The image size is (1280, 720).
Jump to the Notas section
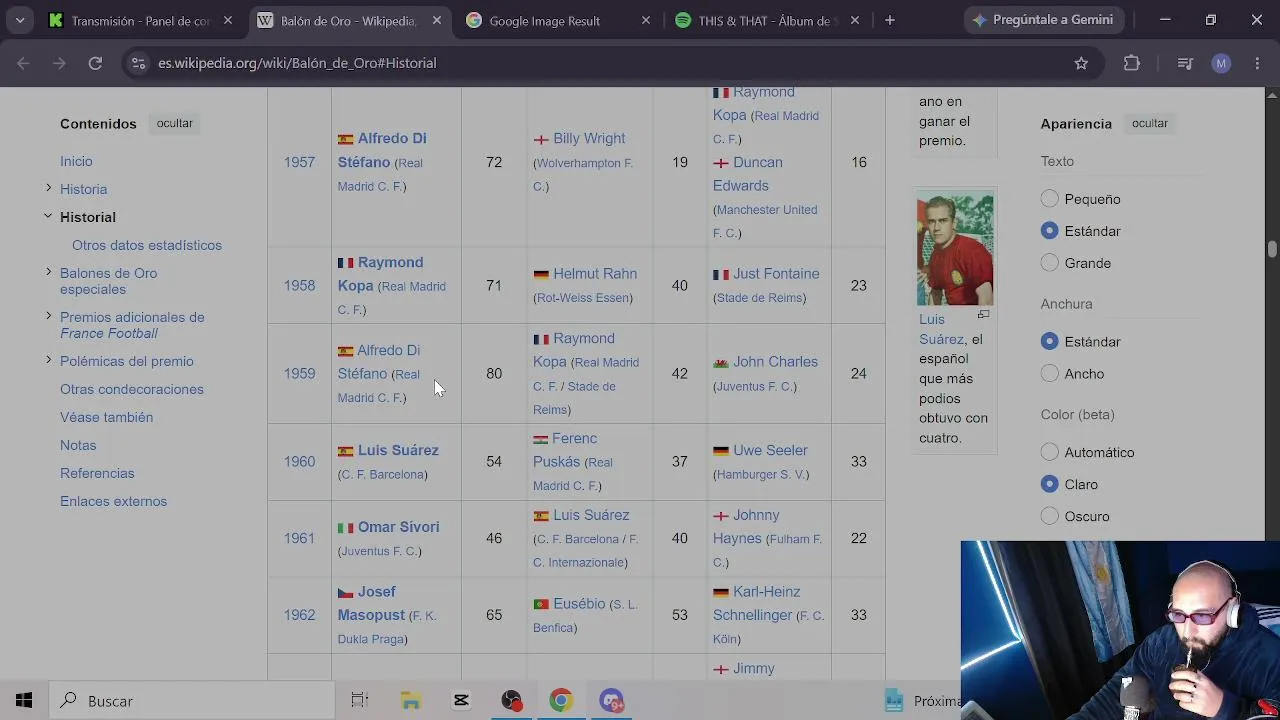point(78,445)
